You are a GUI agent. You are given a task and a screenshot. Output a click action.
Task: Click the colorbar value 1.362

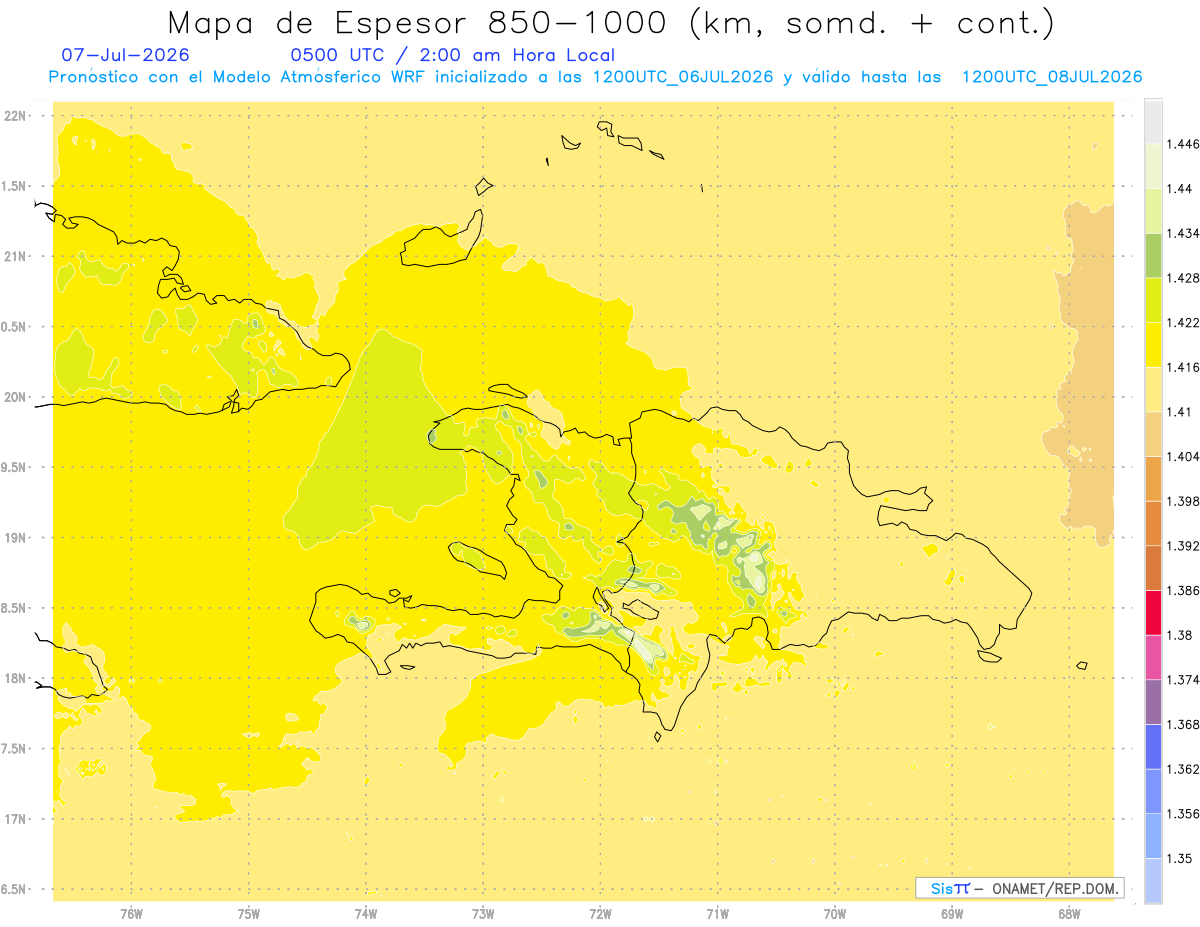[x=1183, y=769]
